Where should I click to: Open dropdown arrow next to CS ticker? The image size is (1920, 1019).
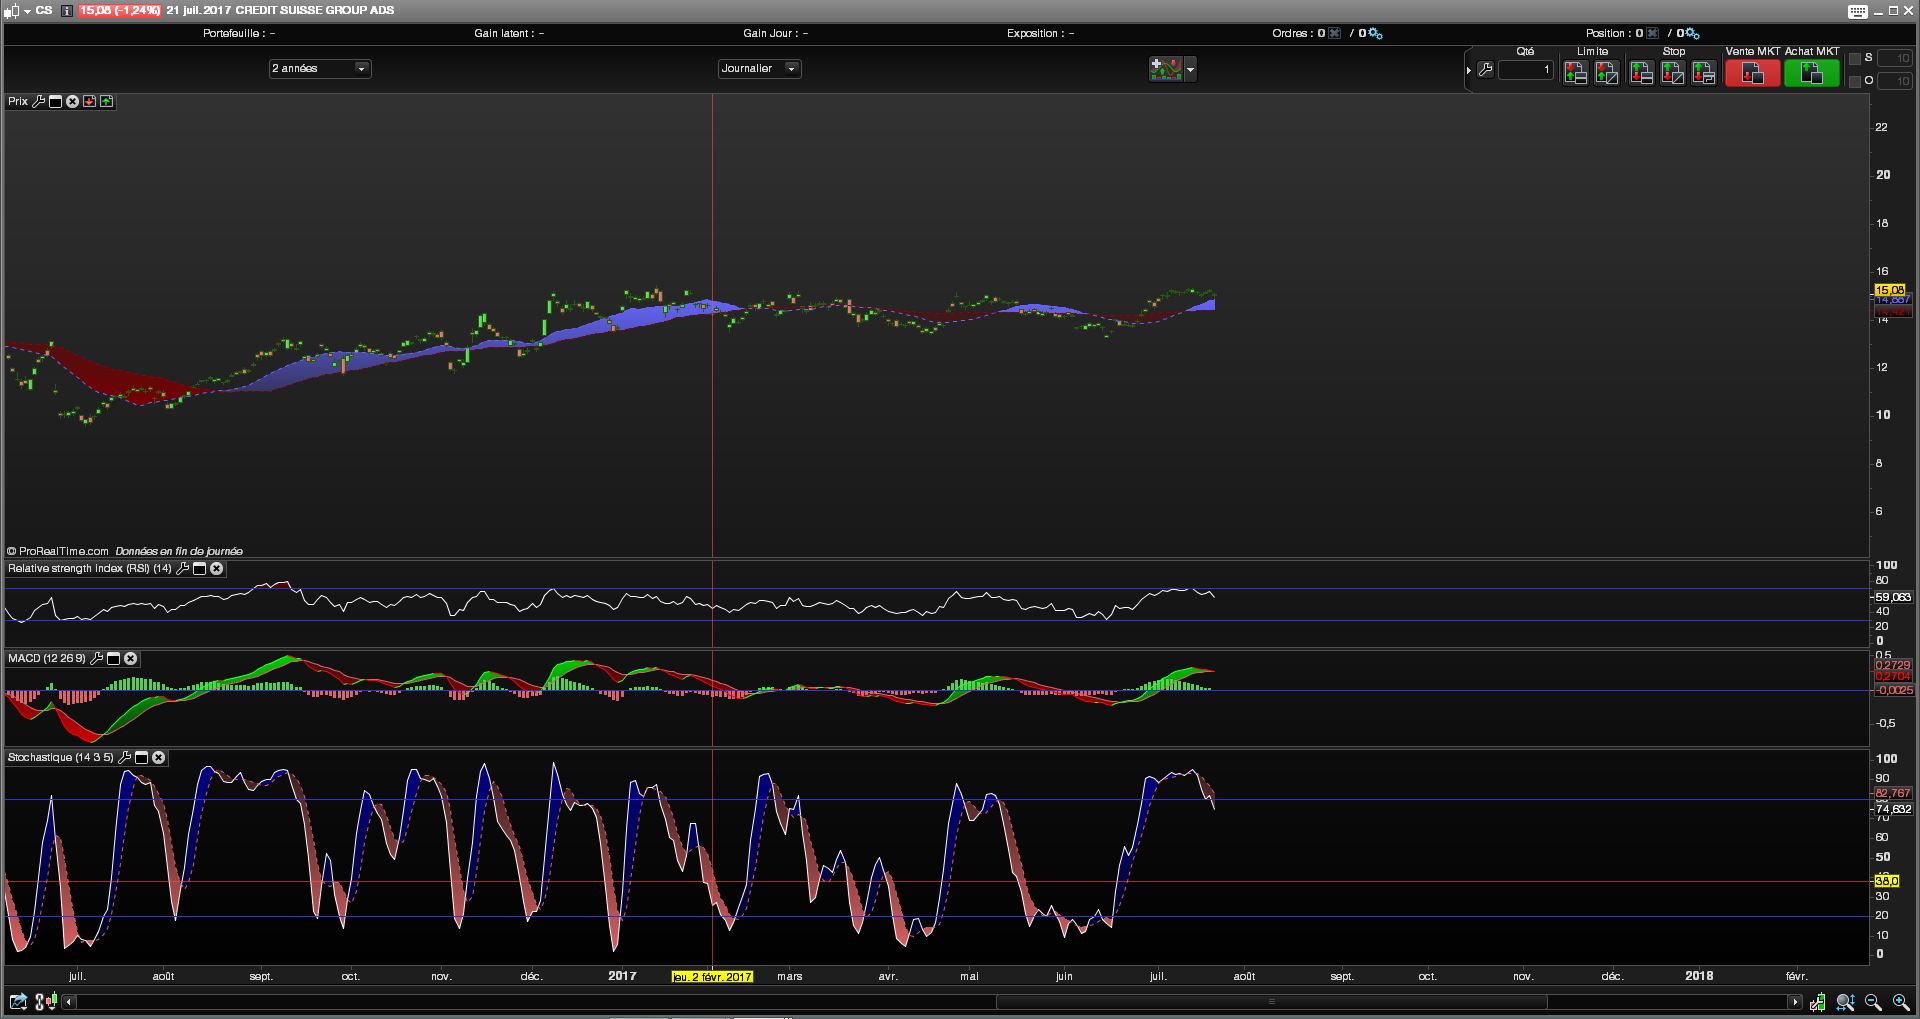coord(28,11)
